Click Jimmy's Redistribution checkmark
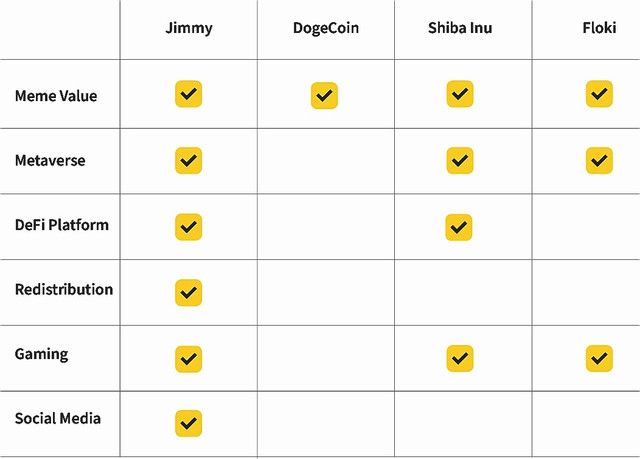 [x=188, y=292]
